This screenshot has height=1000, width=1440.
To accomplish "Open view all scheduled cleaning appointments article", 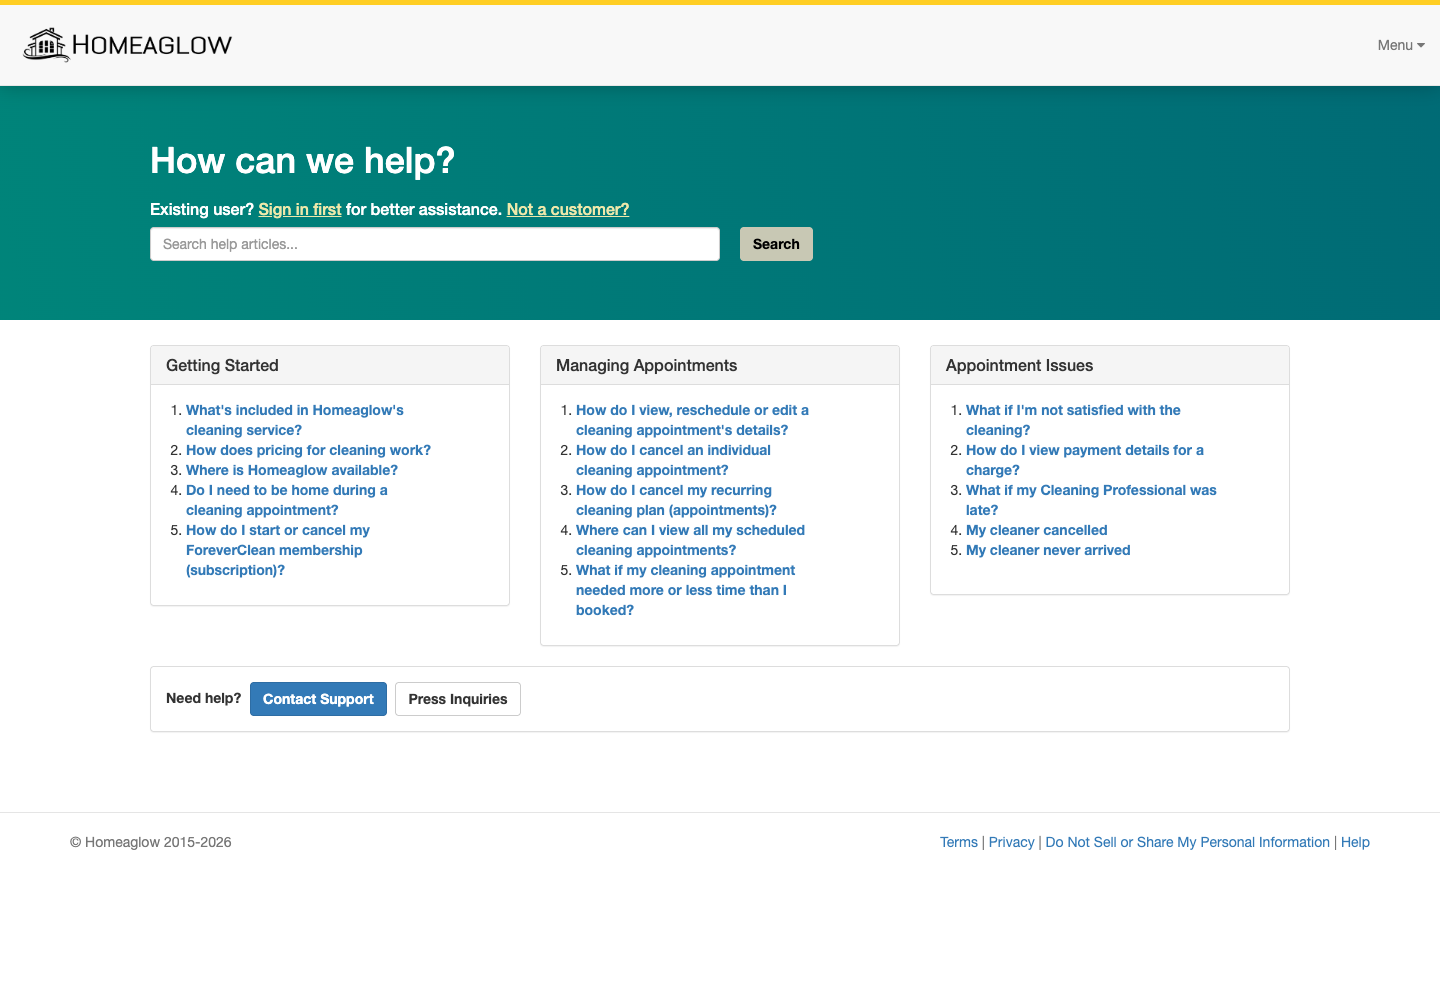I will 690,540.
